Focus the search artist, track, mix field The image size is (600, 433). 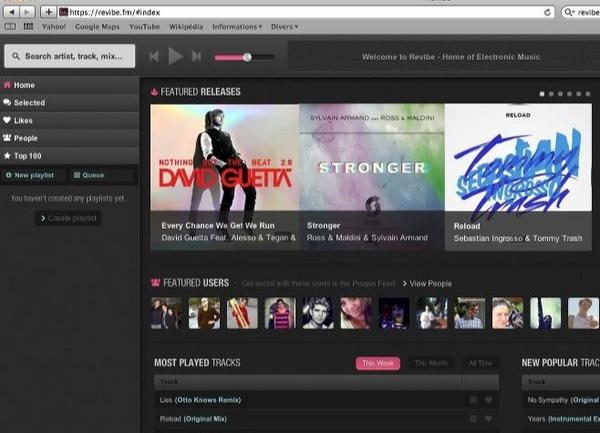coord(70,56)
